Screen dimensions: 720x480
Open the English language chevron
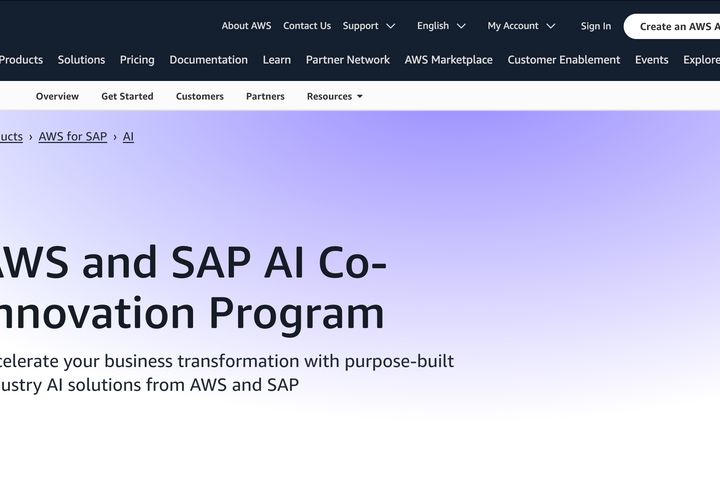[461, 26]
